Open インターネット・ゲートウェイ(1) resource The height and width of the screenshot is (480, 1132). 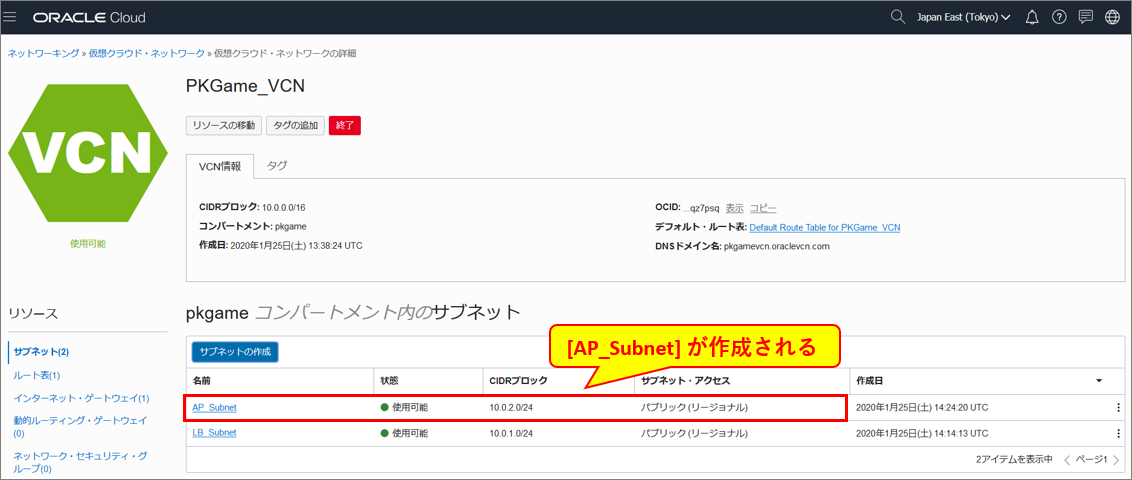click(x=81, y=398)
